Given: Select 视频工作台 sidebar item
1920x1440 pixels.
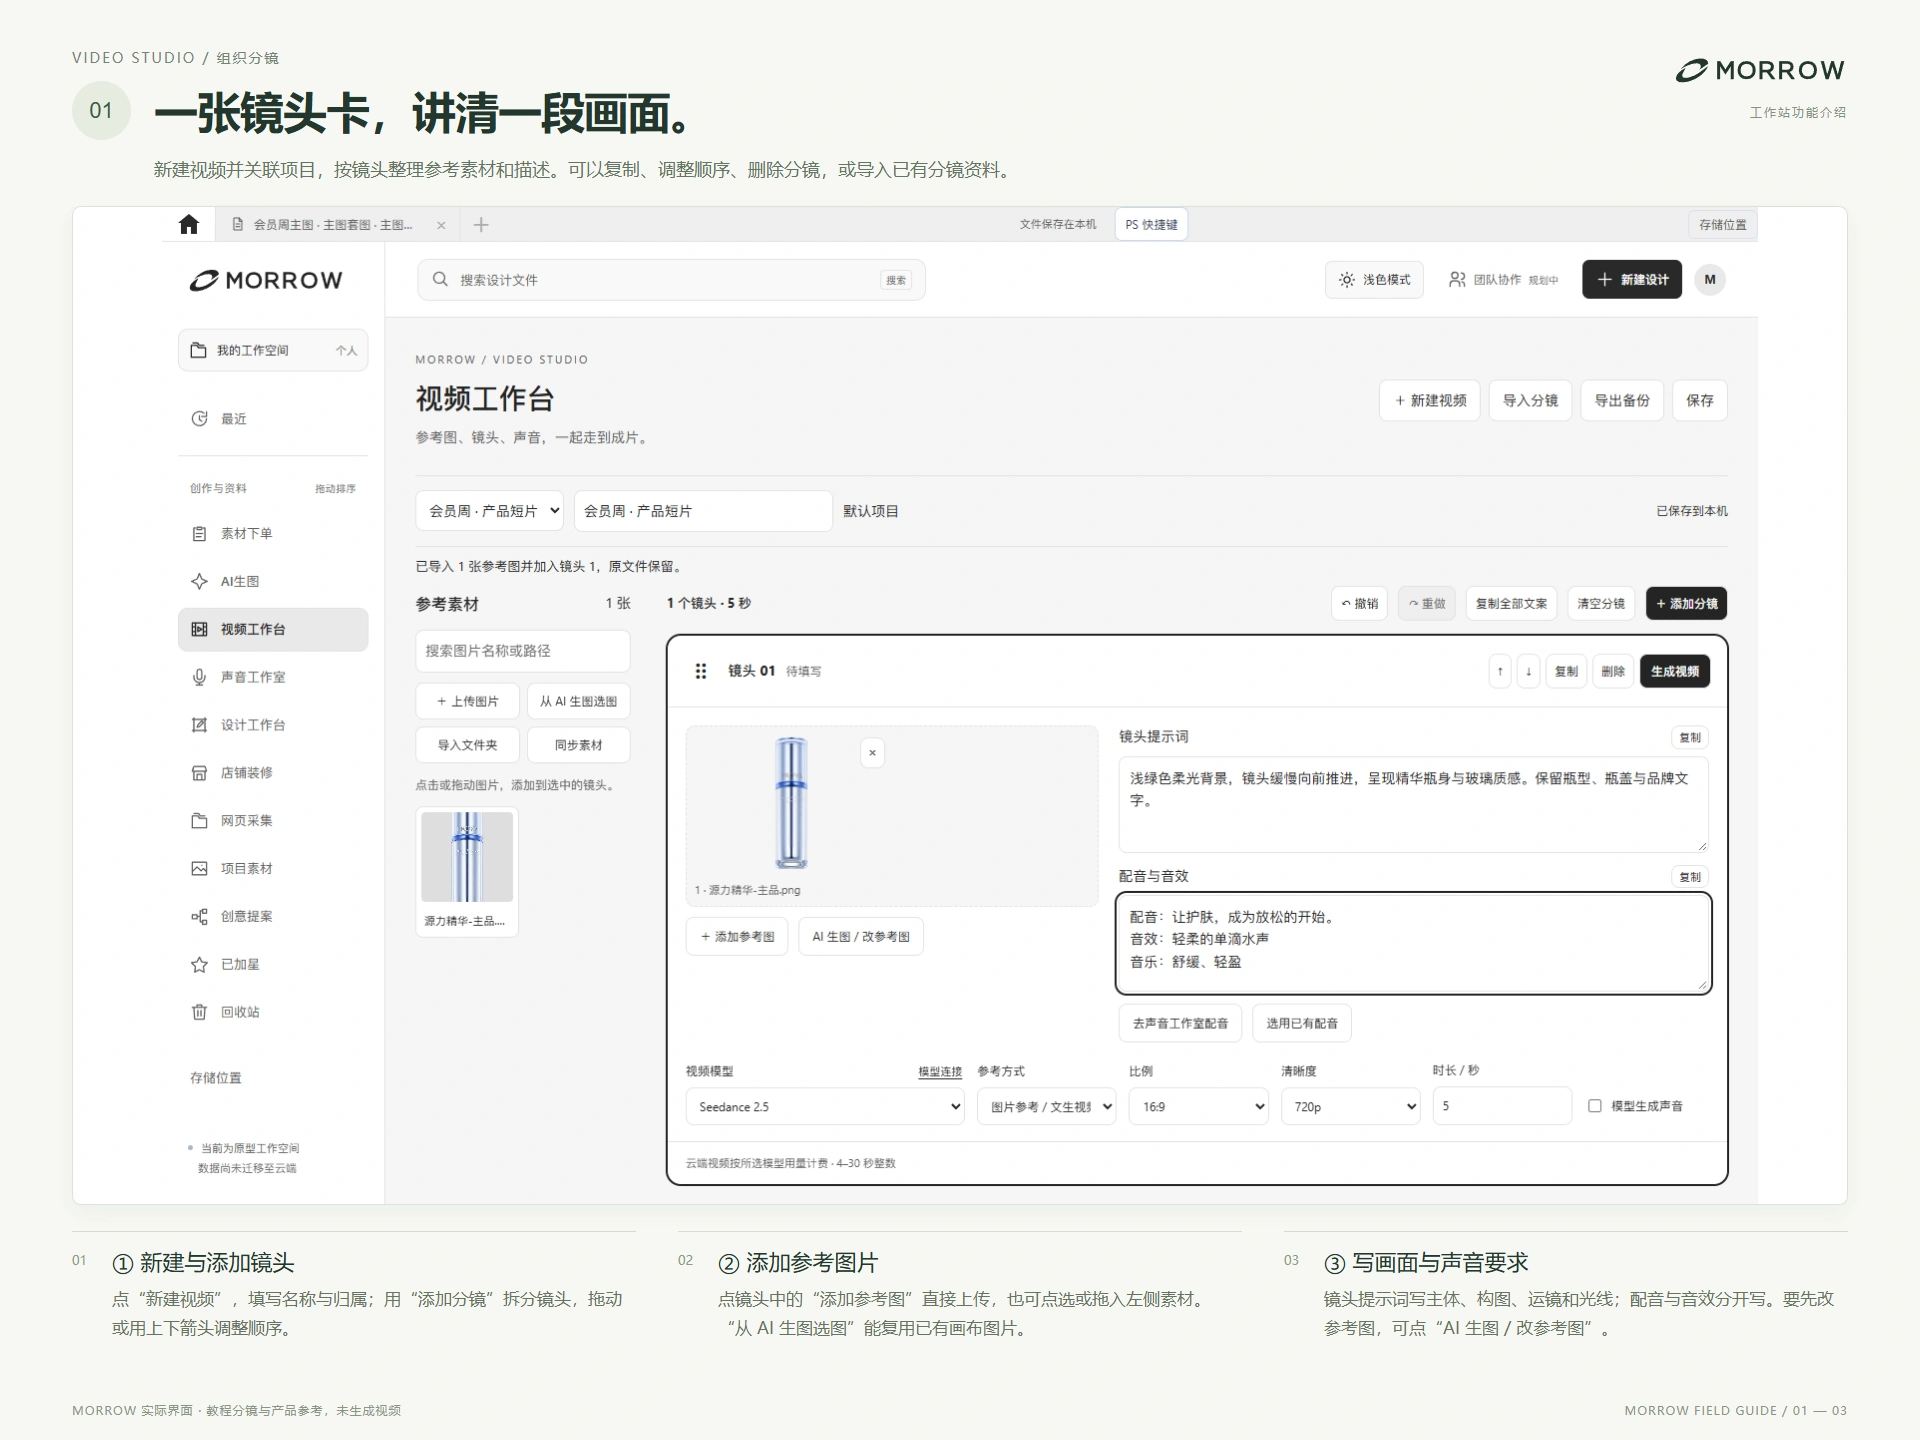Looking at the screenshot, I should 273,630.
